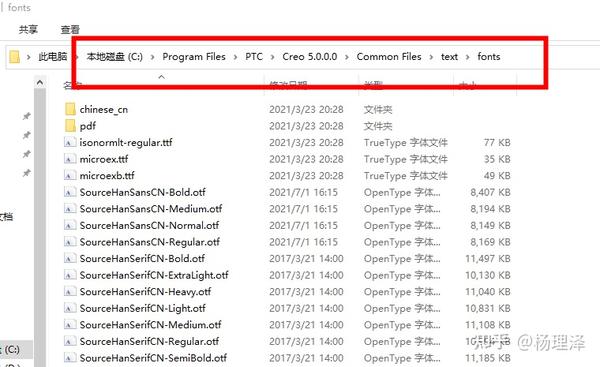
Task: Select the pdf folder icon
Action: (70, 126)
